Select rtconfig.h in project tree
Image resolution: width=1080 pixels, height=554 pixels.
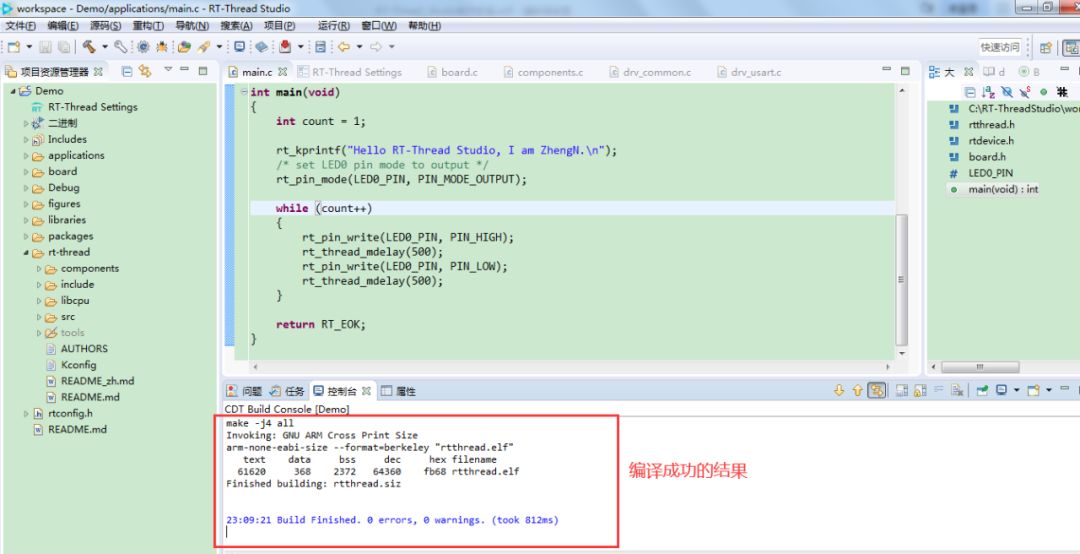(x=63, y=413)
